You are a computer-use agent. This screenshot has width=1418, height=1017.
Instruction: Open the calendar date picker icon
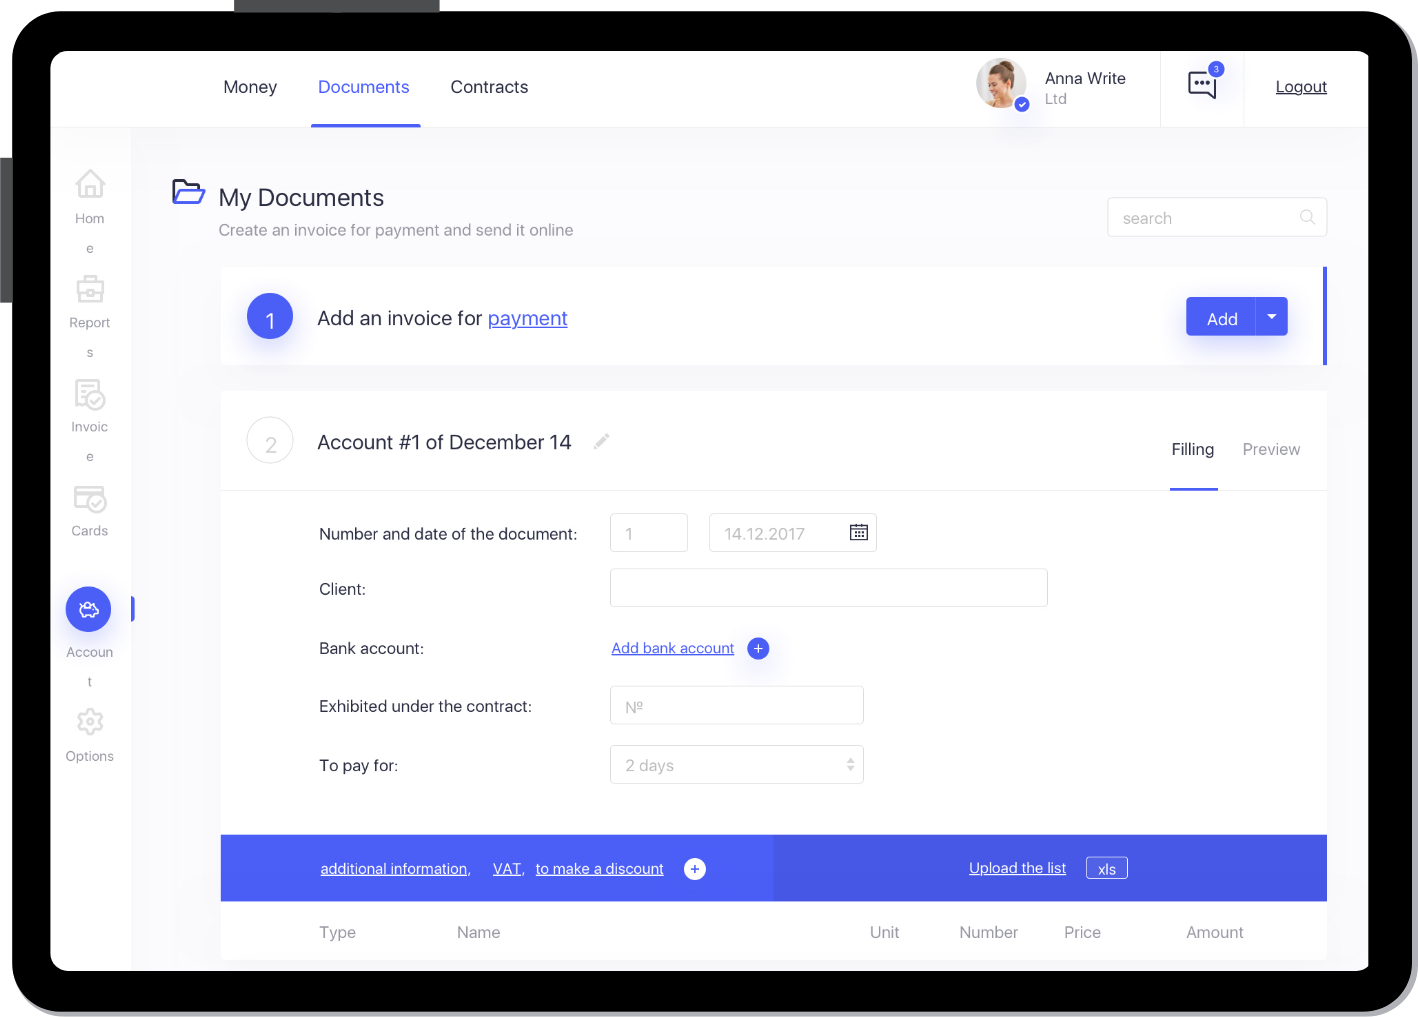point(859,532)
